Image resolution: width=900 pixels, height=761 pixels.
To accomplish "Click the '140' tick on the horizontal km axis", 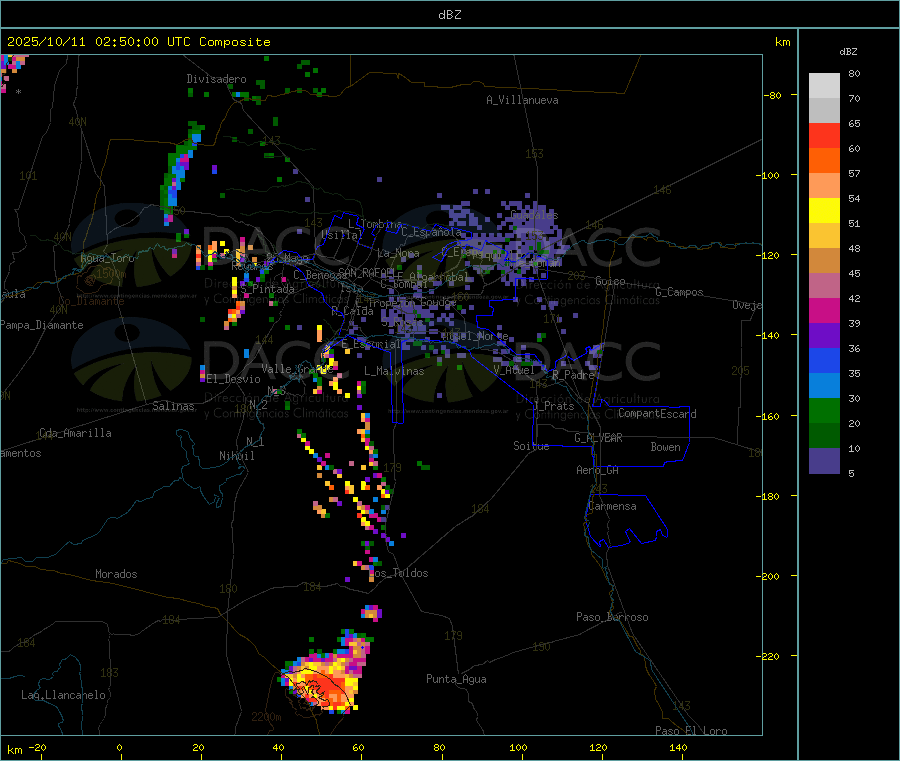I will click(x=678, y=747).
